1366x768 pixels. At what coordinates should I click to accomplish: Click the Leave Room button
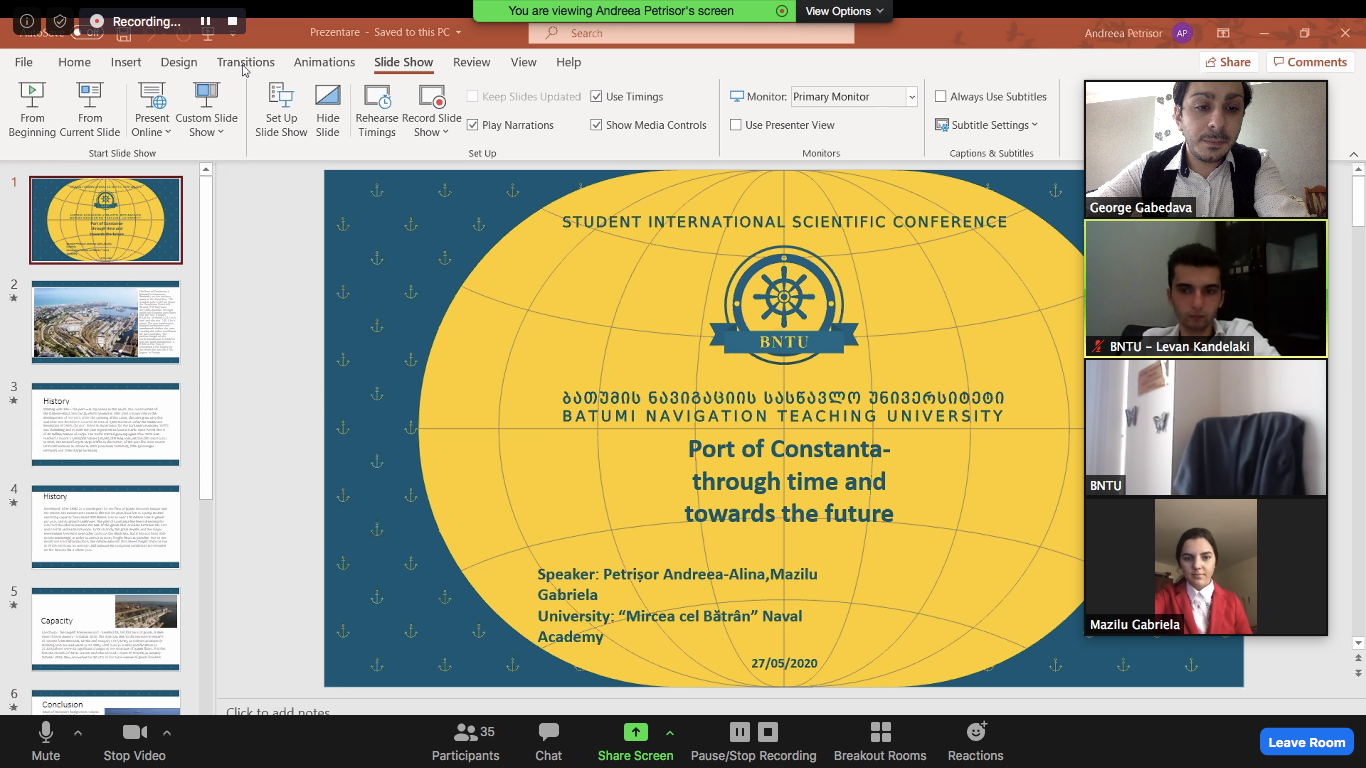point(1307,742)
